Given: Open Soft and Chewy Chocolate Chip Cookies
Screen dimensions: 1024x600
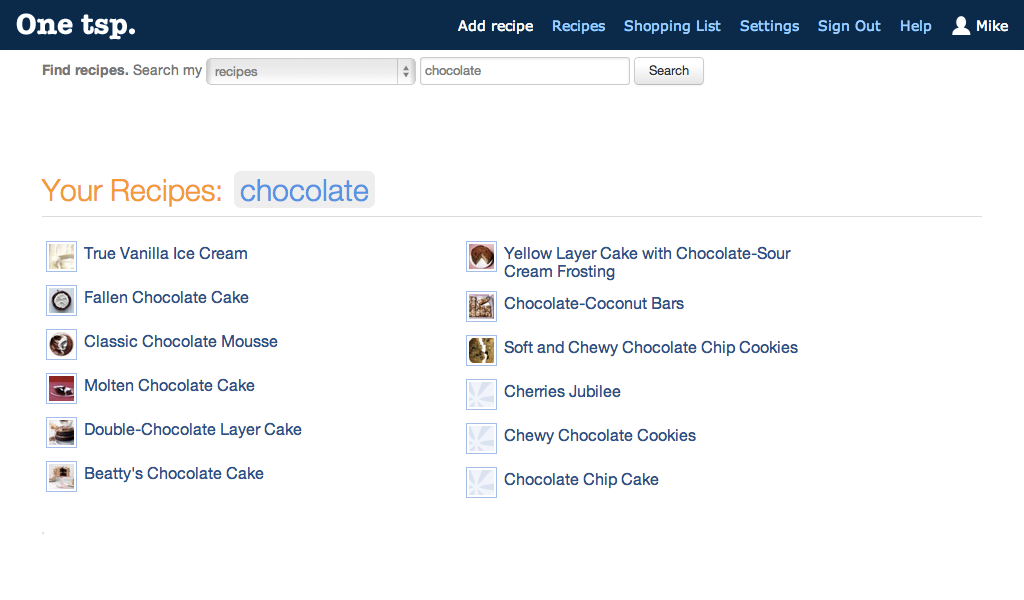Looking at the screenshot, I should (650, 347).
